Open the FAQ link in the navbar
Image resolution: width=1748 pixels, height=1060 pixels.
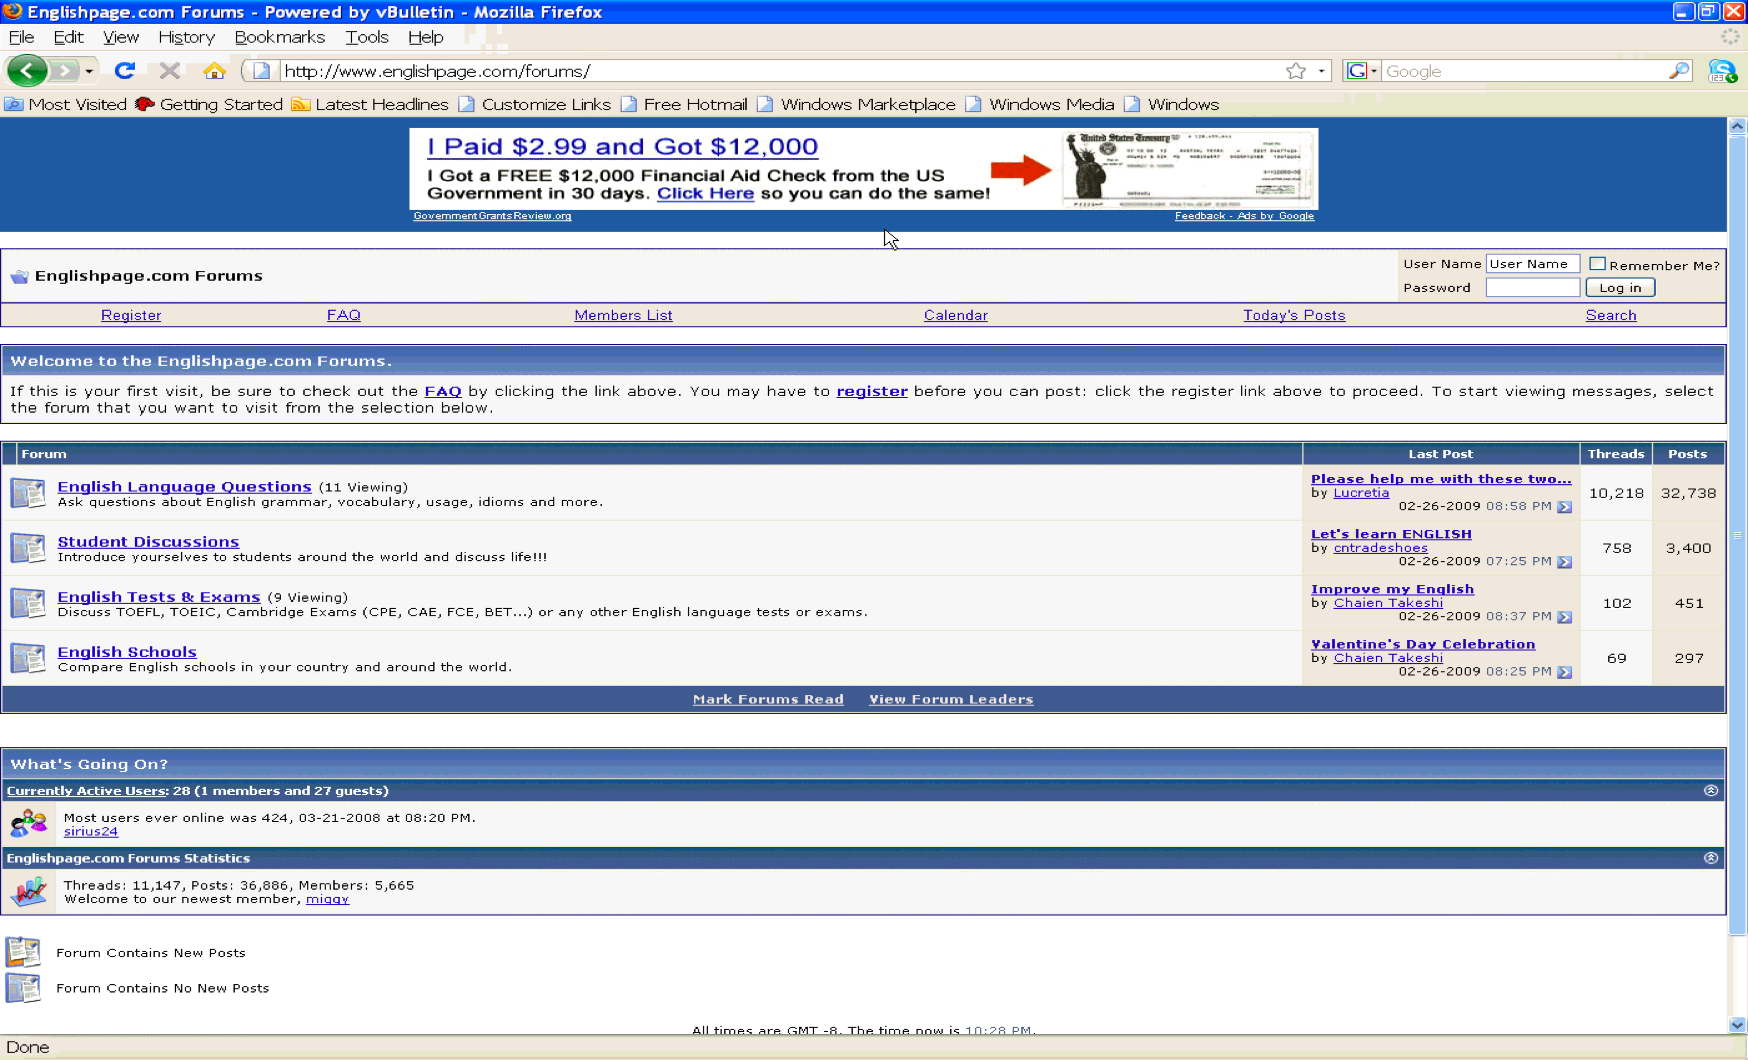tap(344, 315)
